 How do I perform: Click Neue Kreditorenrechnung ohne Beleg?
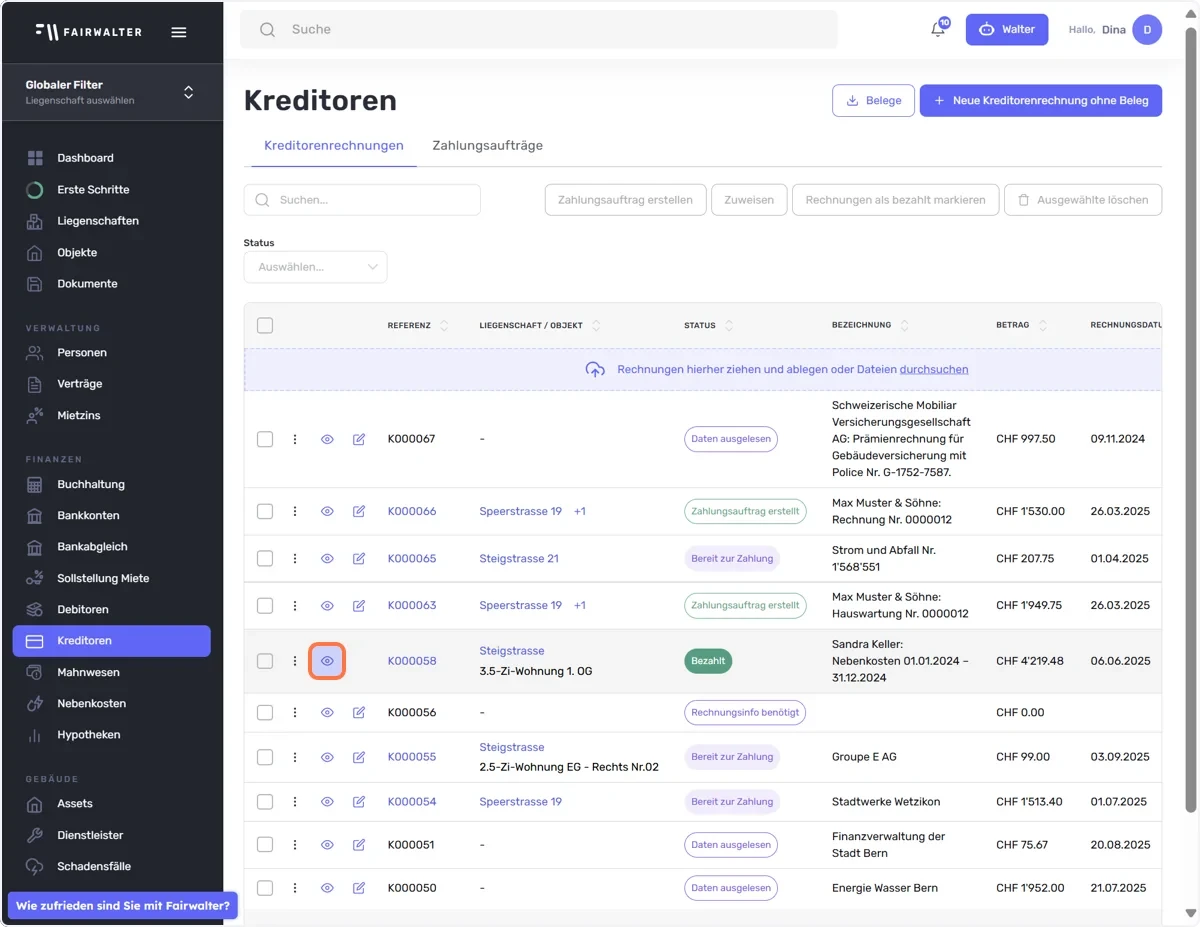click(x=1041, y=100)
